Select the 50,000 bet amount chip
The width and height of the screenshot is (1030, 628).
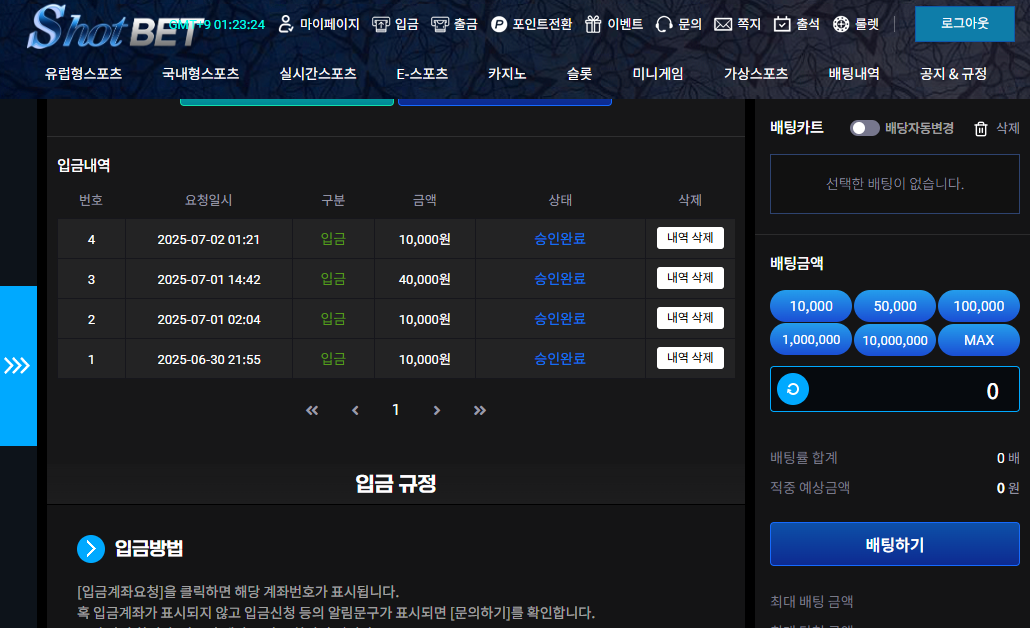click(894, 306)
